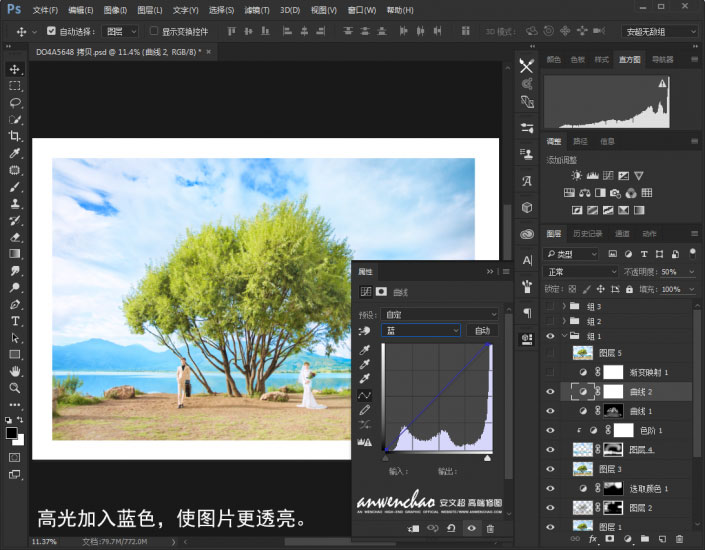
Task: Select the Move tool in toolbox
Action: 14,69
